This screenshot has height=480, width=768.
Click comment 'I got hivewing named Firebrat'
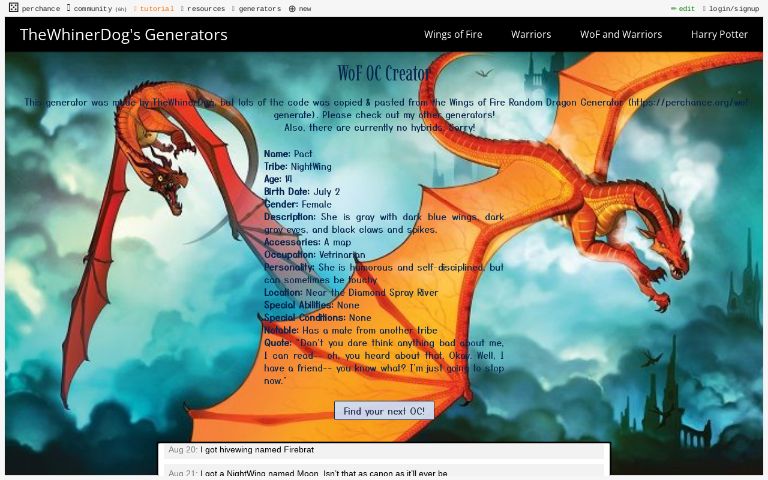tap(257, 450)
